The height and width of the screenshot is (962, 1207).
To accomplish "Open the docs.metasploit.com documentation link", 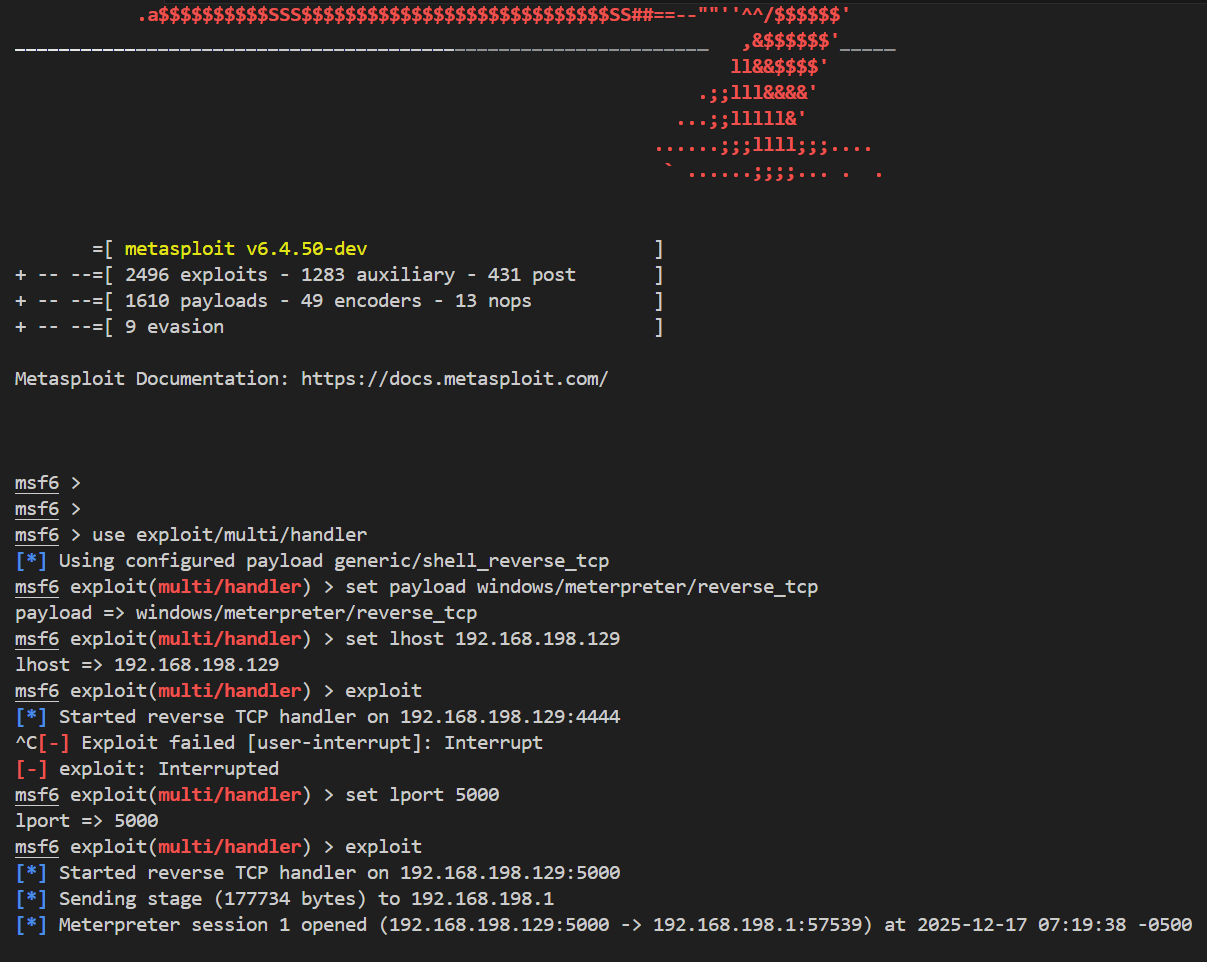I will tap(455, 379).
